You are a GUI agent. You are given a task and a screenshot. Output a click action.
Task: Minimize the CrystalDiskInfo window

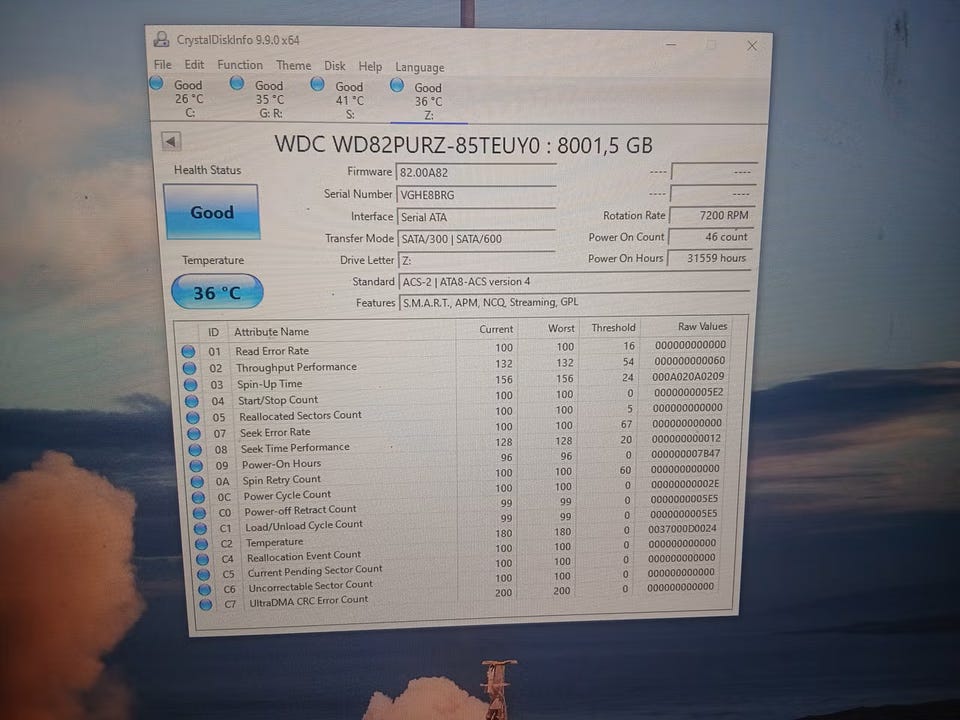(x=671, y=45)
